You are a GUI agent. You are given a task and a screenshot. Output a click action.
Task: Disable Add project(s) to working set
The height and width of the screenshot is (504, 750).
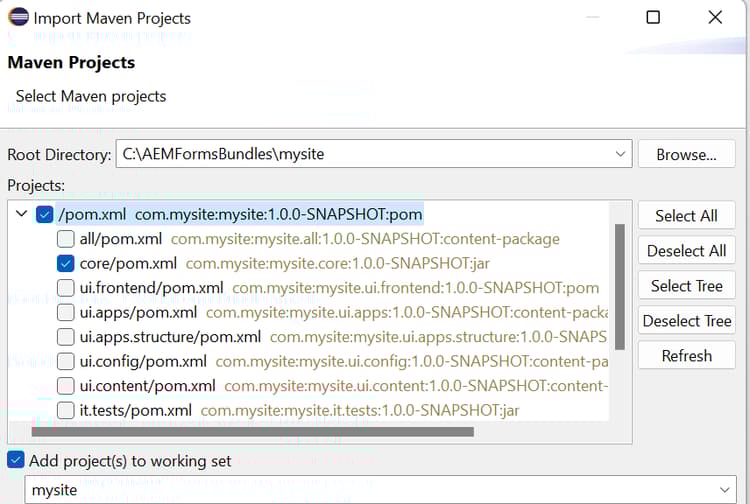[16, 460]
